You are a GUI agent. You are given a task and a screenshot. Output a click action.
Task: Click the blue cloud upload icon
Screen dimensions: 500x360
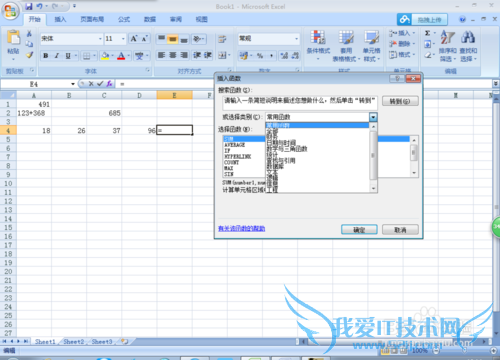[x=404, y=19]
